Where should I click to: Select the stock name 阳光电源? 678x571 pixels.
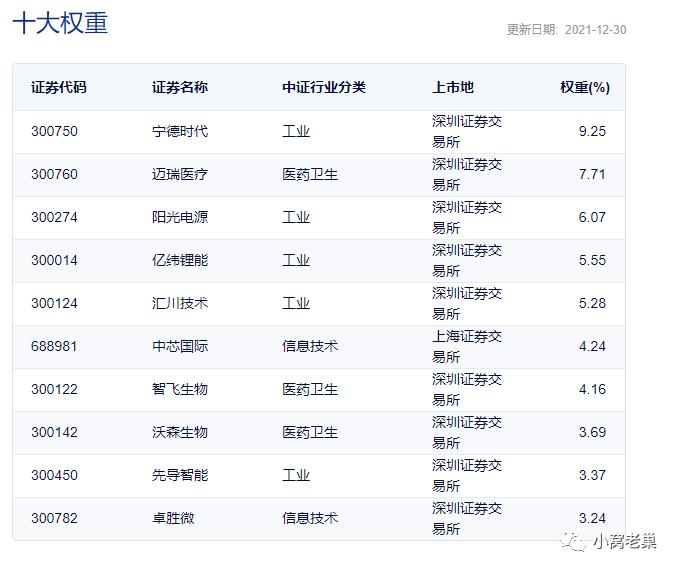tap(180, 217)
